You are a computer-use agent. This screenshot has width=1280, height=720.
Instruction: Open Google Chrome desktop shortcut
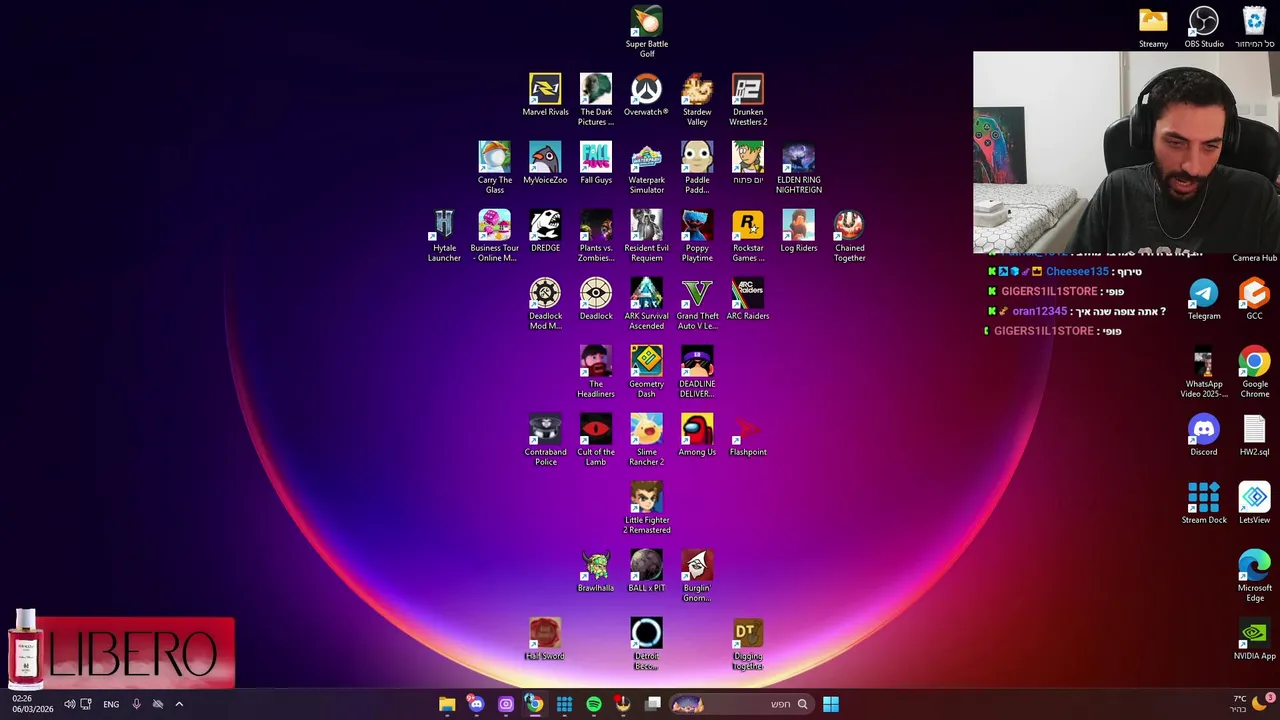tap(1254, 371)
